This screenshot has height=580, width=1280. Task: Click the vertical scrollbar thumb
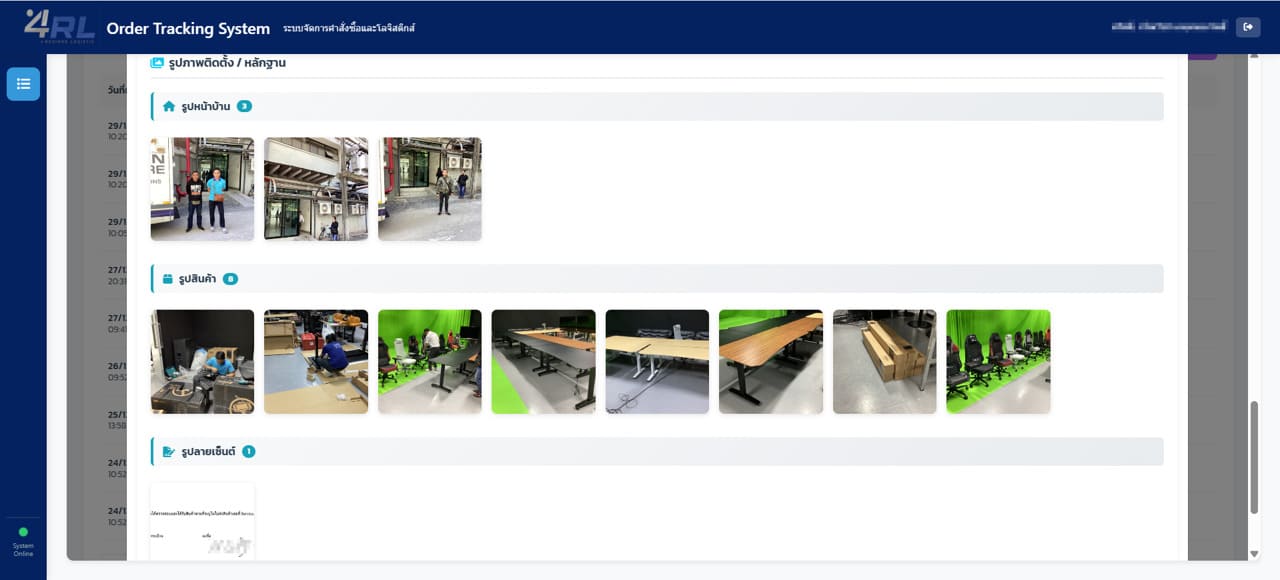[x=1254, y=458]
